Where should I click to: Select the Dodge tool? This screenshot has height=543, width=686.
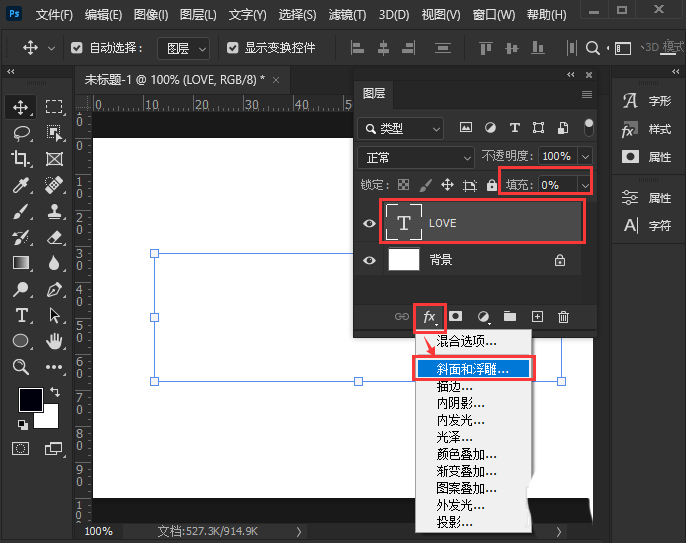pos(21,289)
